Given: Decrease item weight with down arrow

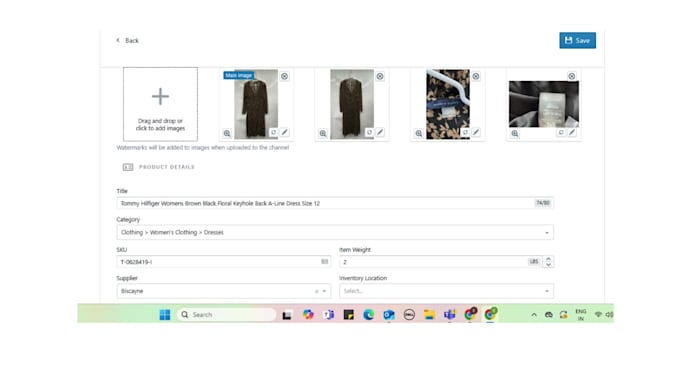Looking at the screenshot, I should point(548,265).
